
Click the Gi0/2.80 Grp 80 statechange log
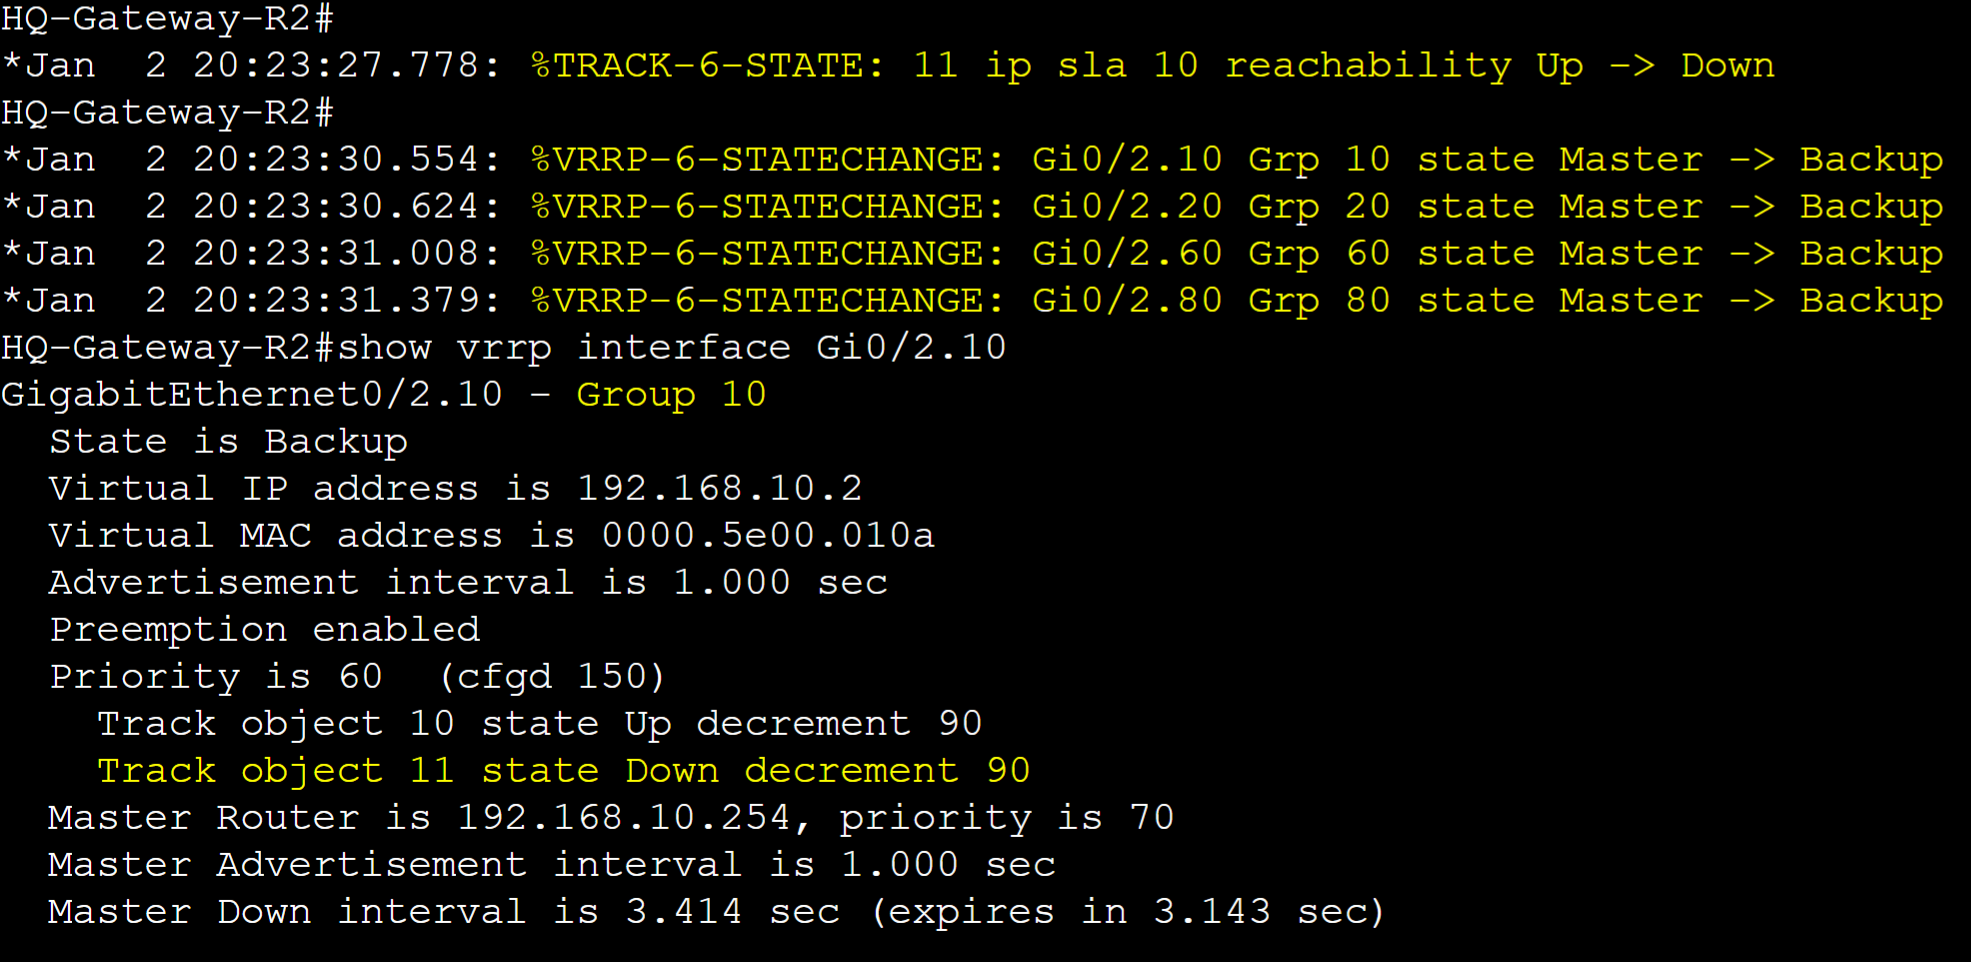1237,301
